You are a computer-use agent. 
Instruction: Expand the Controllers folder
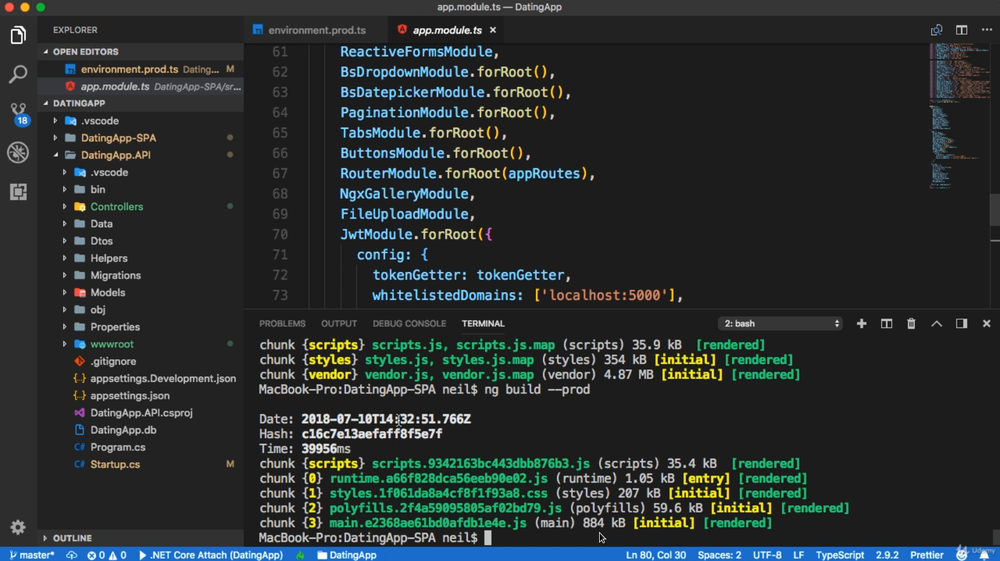[140, 207]
